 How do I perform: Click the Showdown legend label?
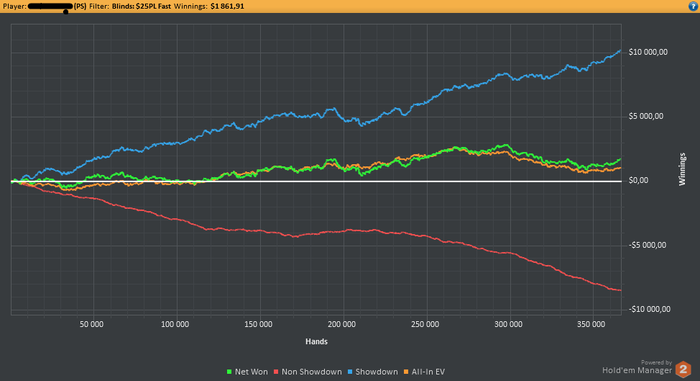pyautogui.click(x=376, y=372)
